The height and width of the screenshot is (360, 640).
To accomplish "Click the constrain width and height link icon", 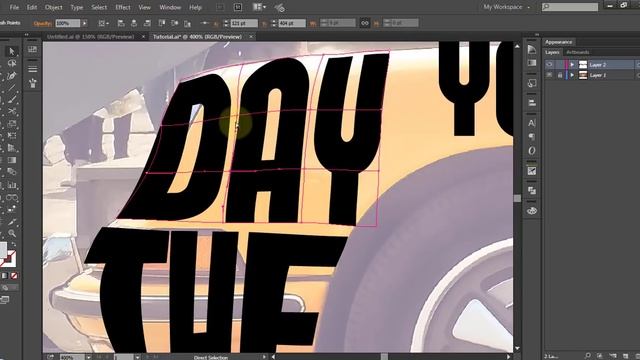I will click(x=364, y=23).
